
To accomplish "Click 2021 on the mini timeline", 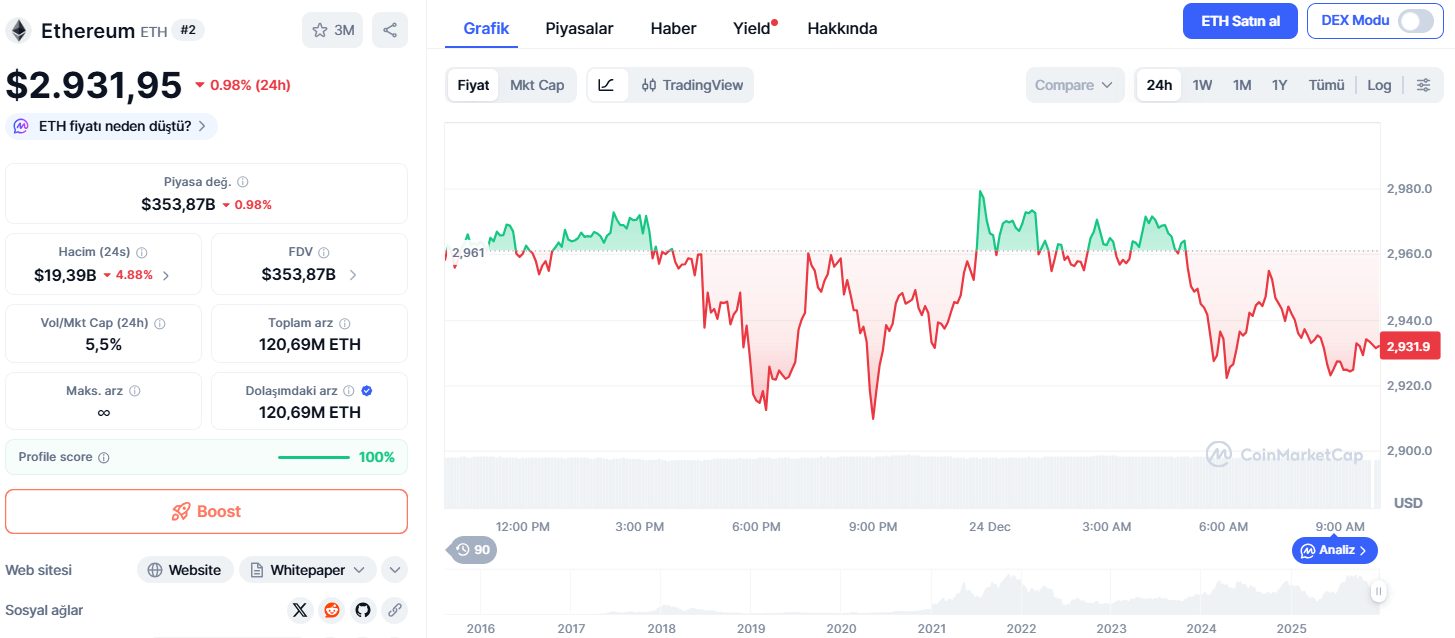I will pos(931,628).
